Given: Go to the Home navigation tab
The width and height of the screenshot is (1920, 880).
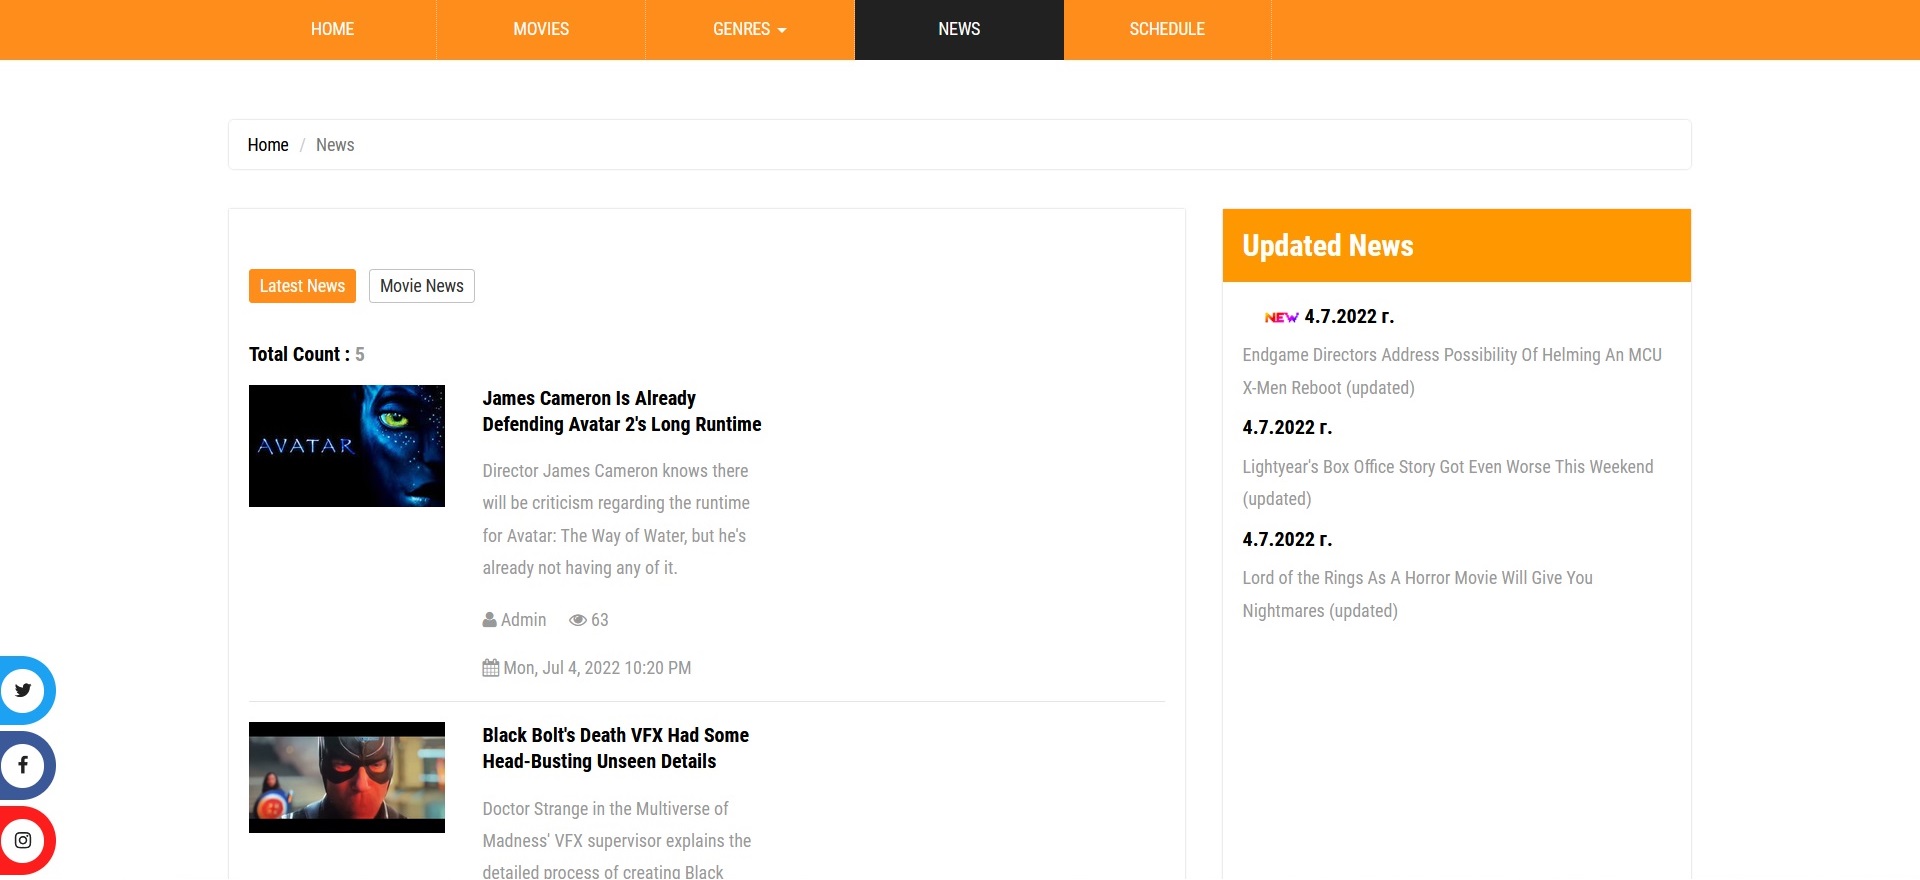Looking at the screenshot, I should (x=332, y=29).
